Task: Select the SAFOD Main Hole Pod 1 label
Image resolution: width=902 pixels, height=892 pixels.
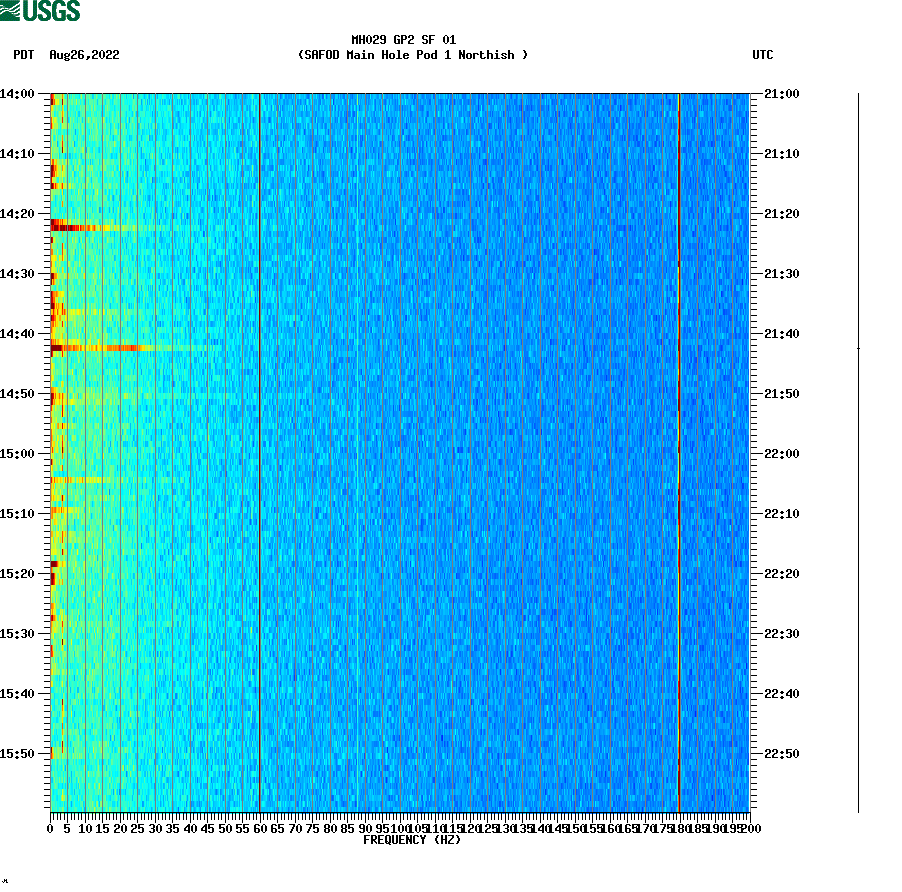Action: click(x=414, y=55)
